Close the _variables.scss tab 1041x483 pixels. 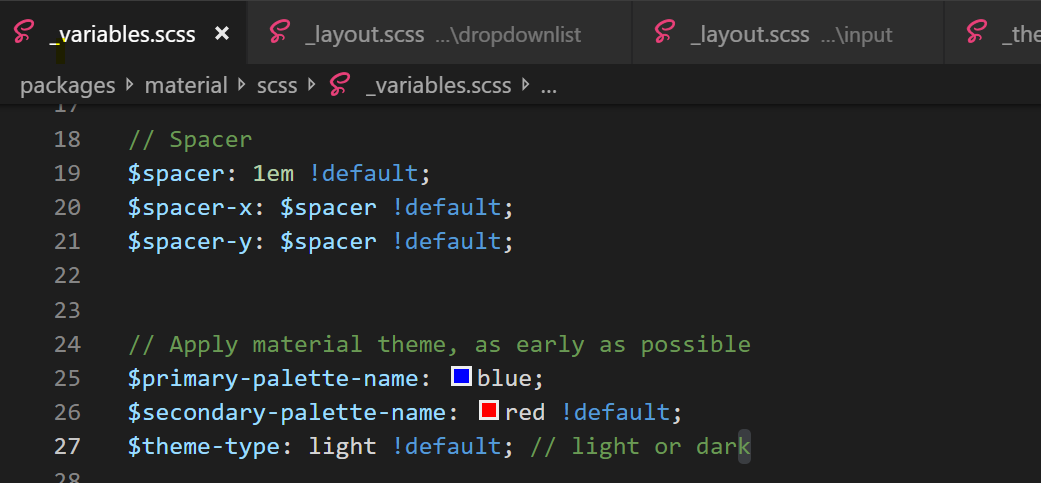(x=222, y=34)
